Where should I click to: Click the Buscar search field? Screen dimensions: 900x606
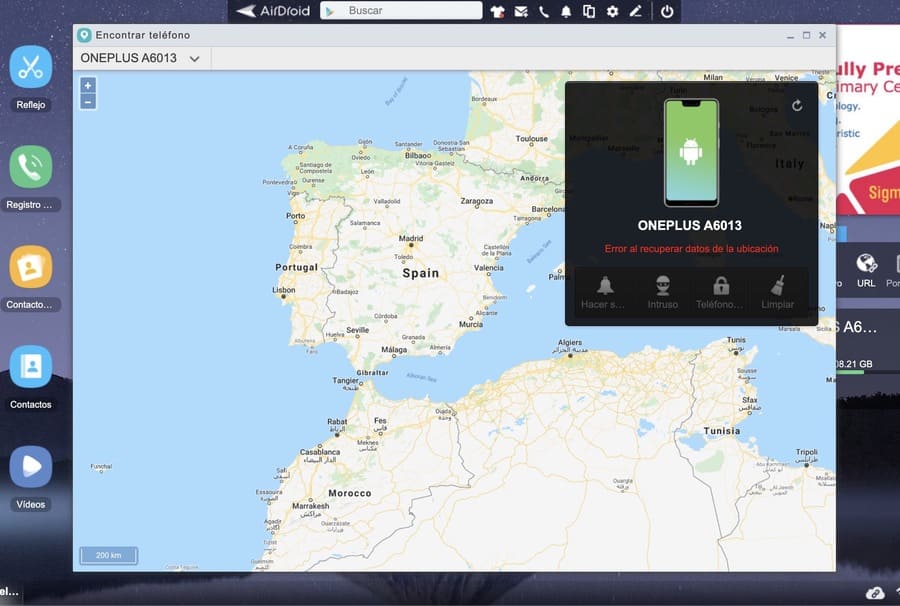(401, 11)
